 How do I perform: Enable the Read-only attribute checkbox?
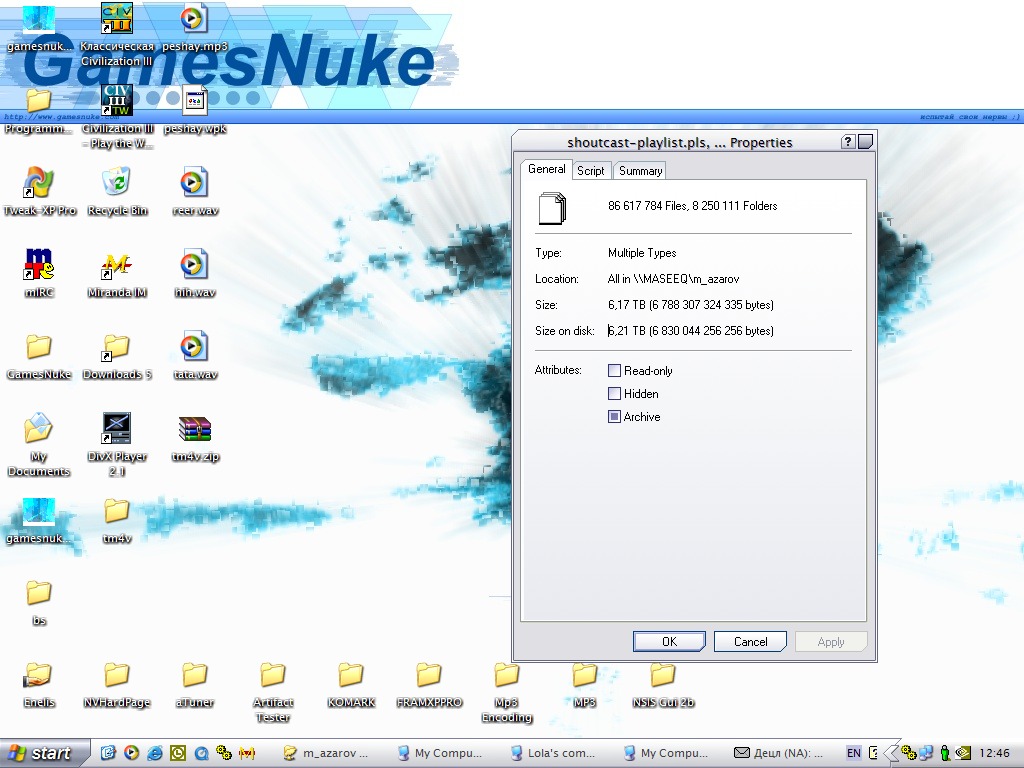coord(615,371)
